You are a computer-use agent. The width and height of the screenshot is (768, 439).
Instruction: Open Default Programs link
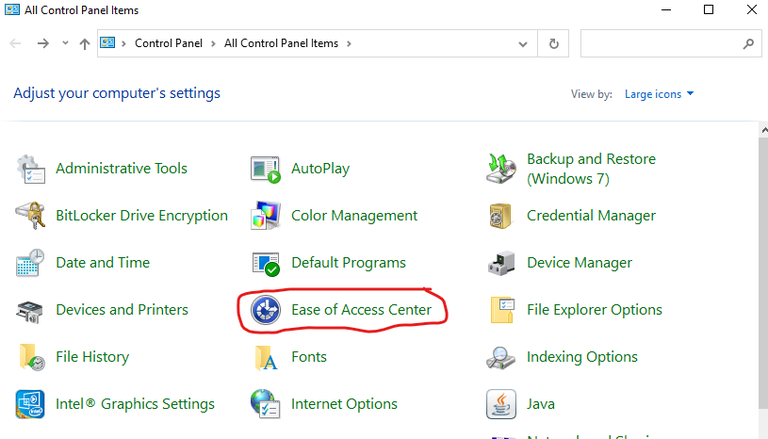[x=348, y=263]
